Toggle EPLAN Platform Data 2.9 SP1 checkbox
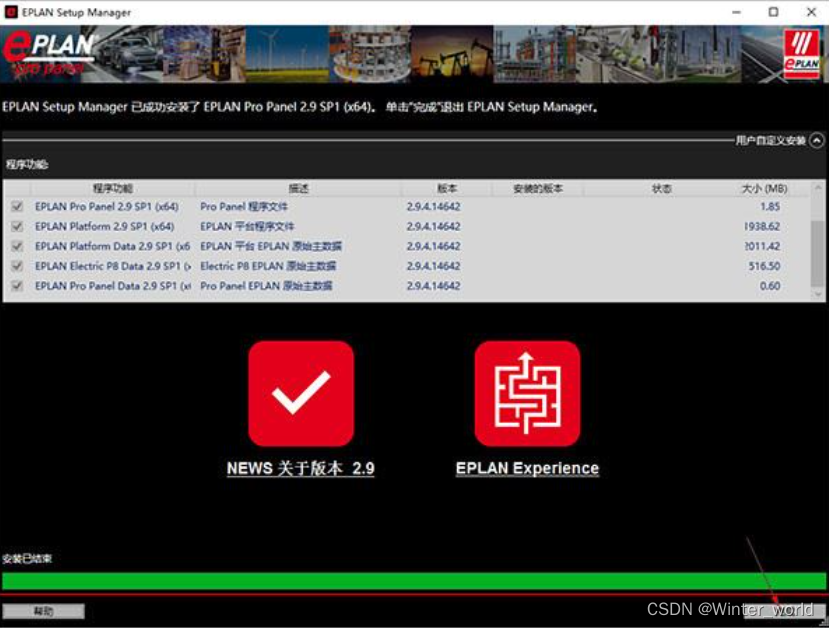Image resolution: width=829 pixels, height=628 pixels. coord(17,246)
